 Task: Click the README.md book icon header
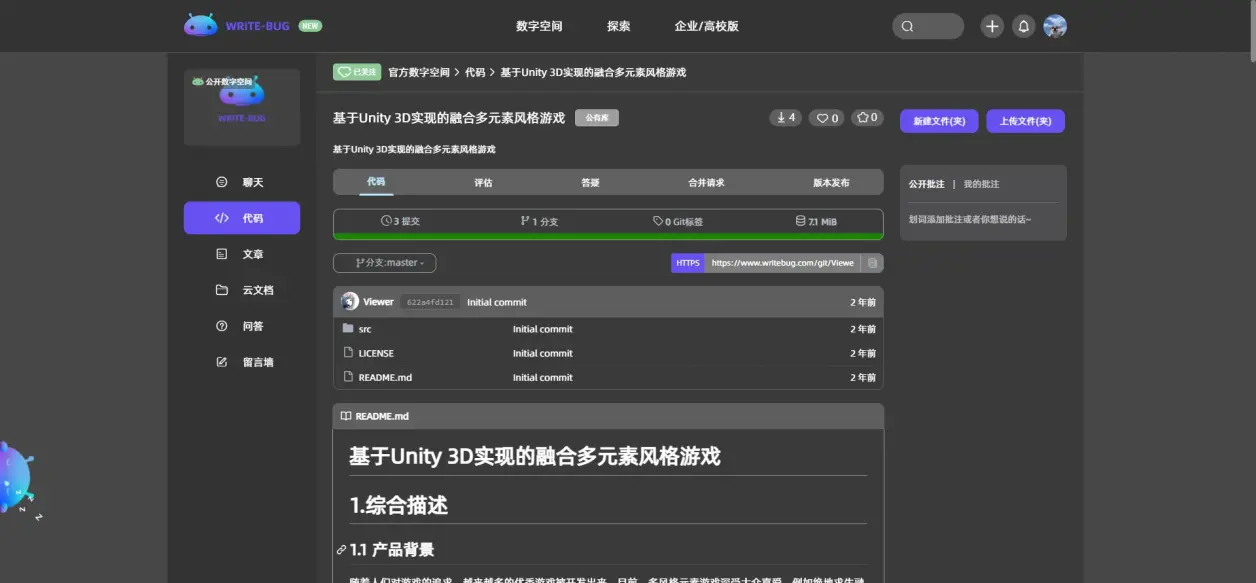coord(346,416)
